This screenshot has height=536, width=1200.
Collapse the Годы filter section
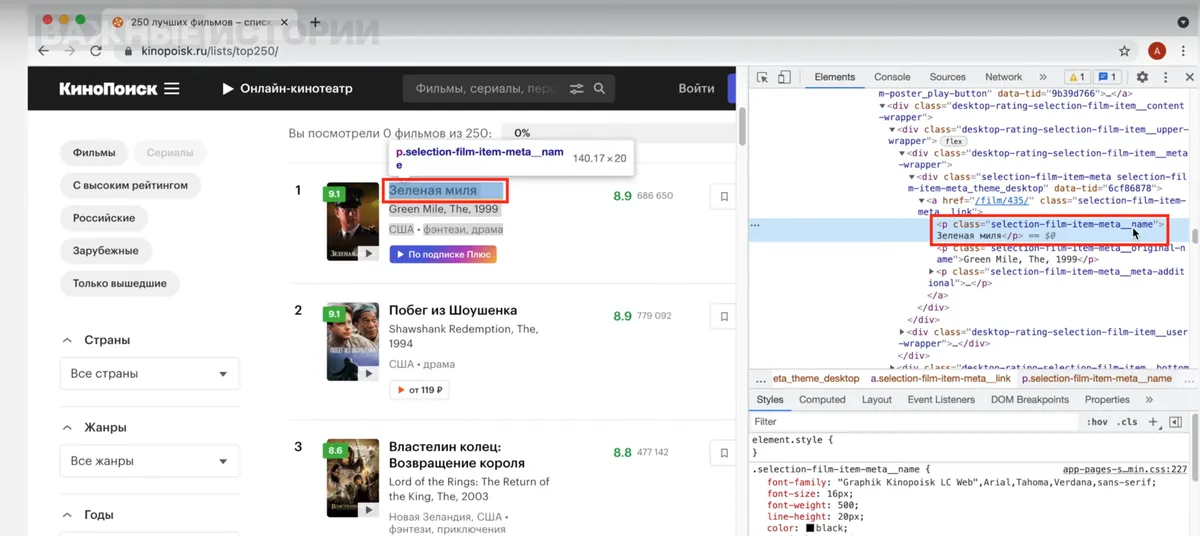pos(68,515)
